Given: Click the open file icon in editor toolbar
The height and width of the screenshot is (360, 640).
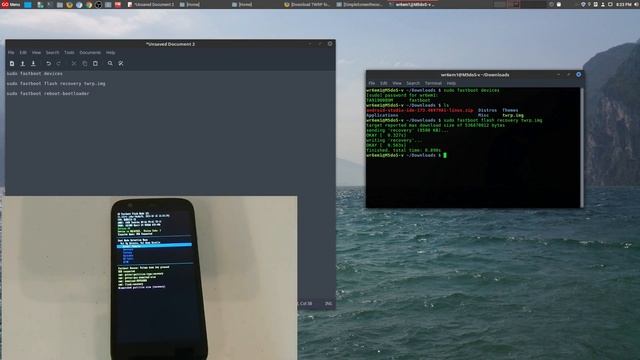Looking at the screenshot, I should pos(23,64).
